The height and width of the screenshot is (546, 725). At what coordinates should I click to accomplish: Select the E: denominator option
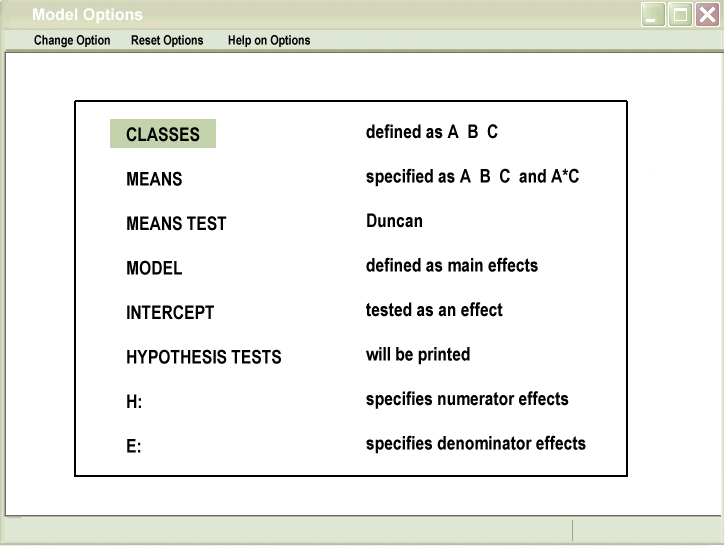click(x=134, y=446)
